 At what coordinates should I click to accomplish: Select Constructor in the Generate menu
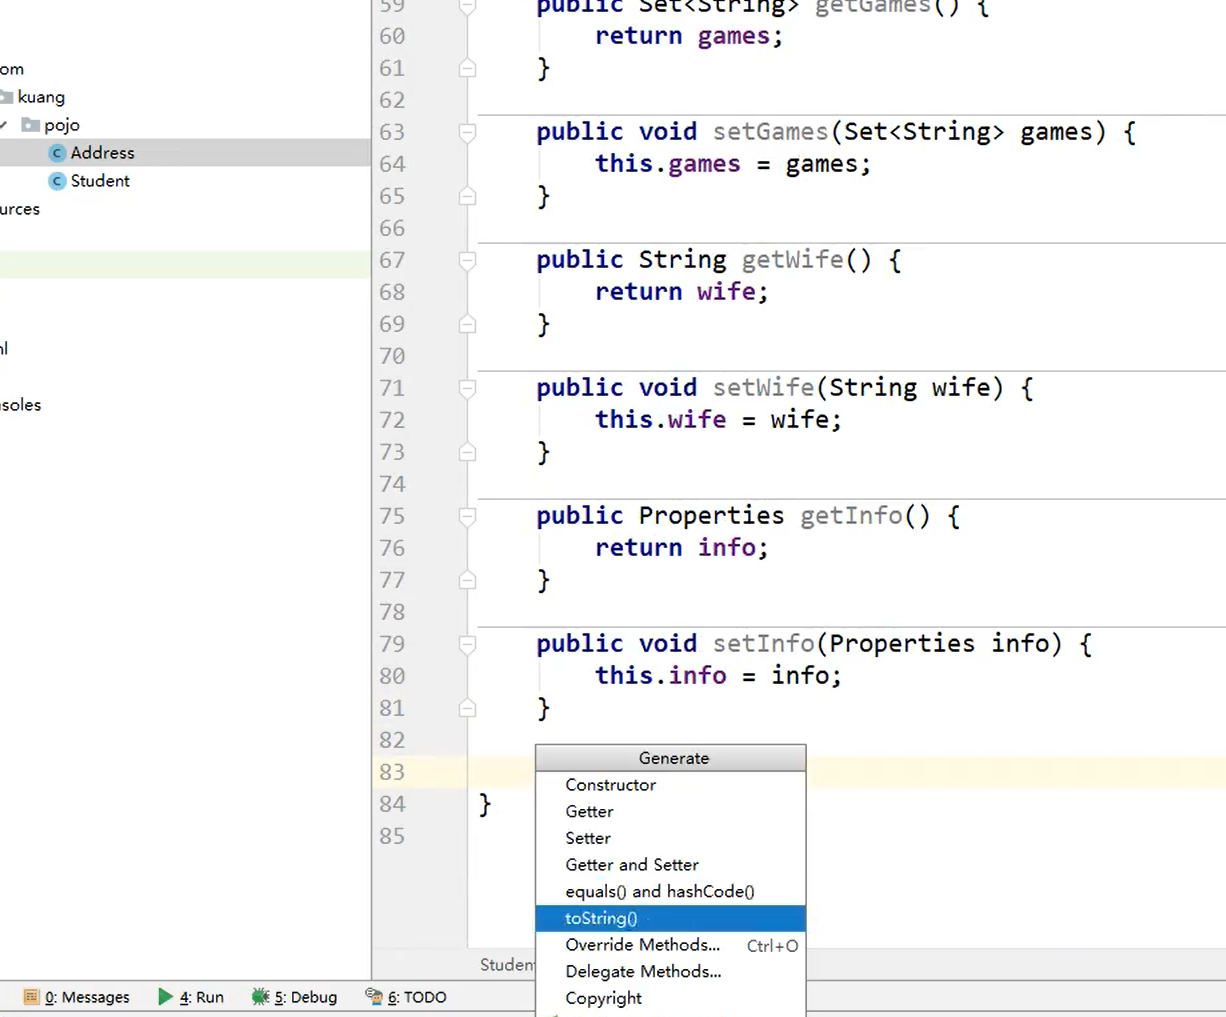pyautogui.click(x=670, y=785)
